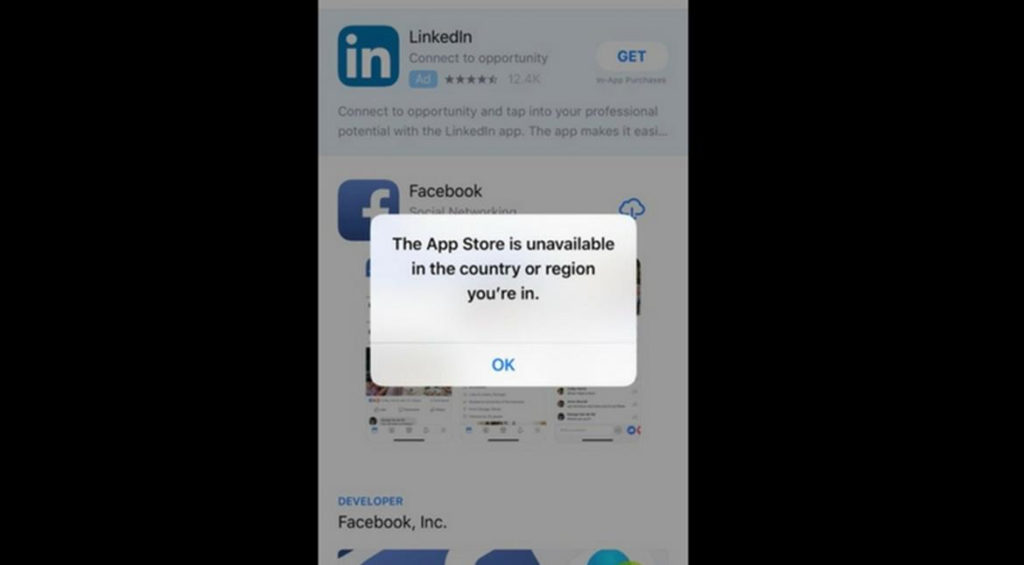1024x565 pixels.
Task: Open the LinkedIn app icon
Action: pyautogui.click(x=368, y=56)
